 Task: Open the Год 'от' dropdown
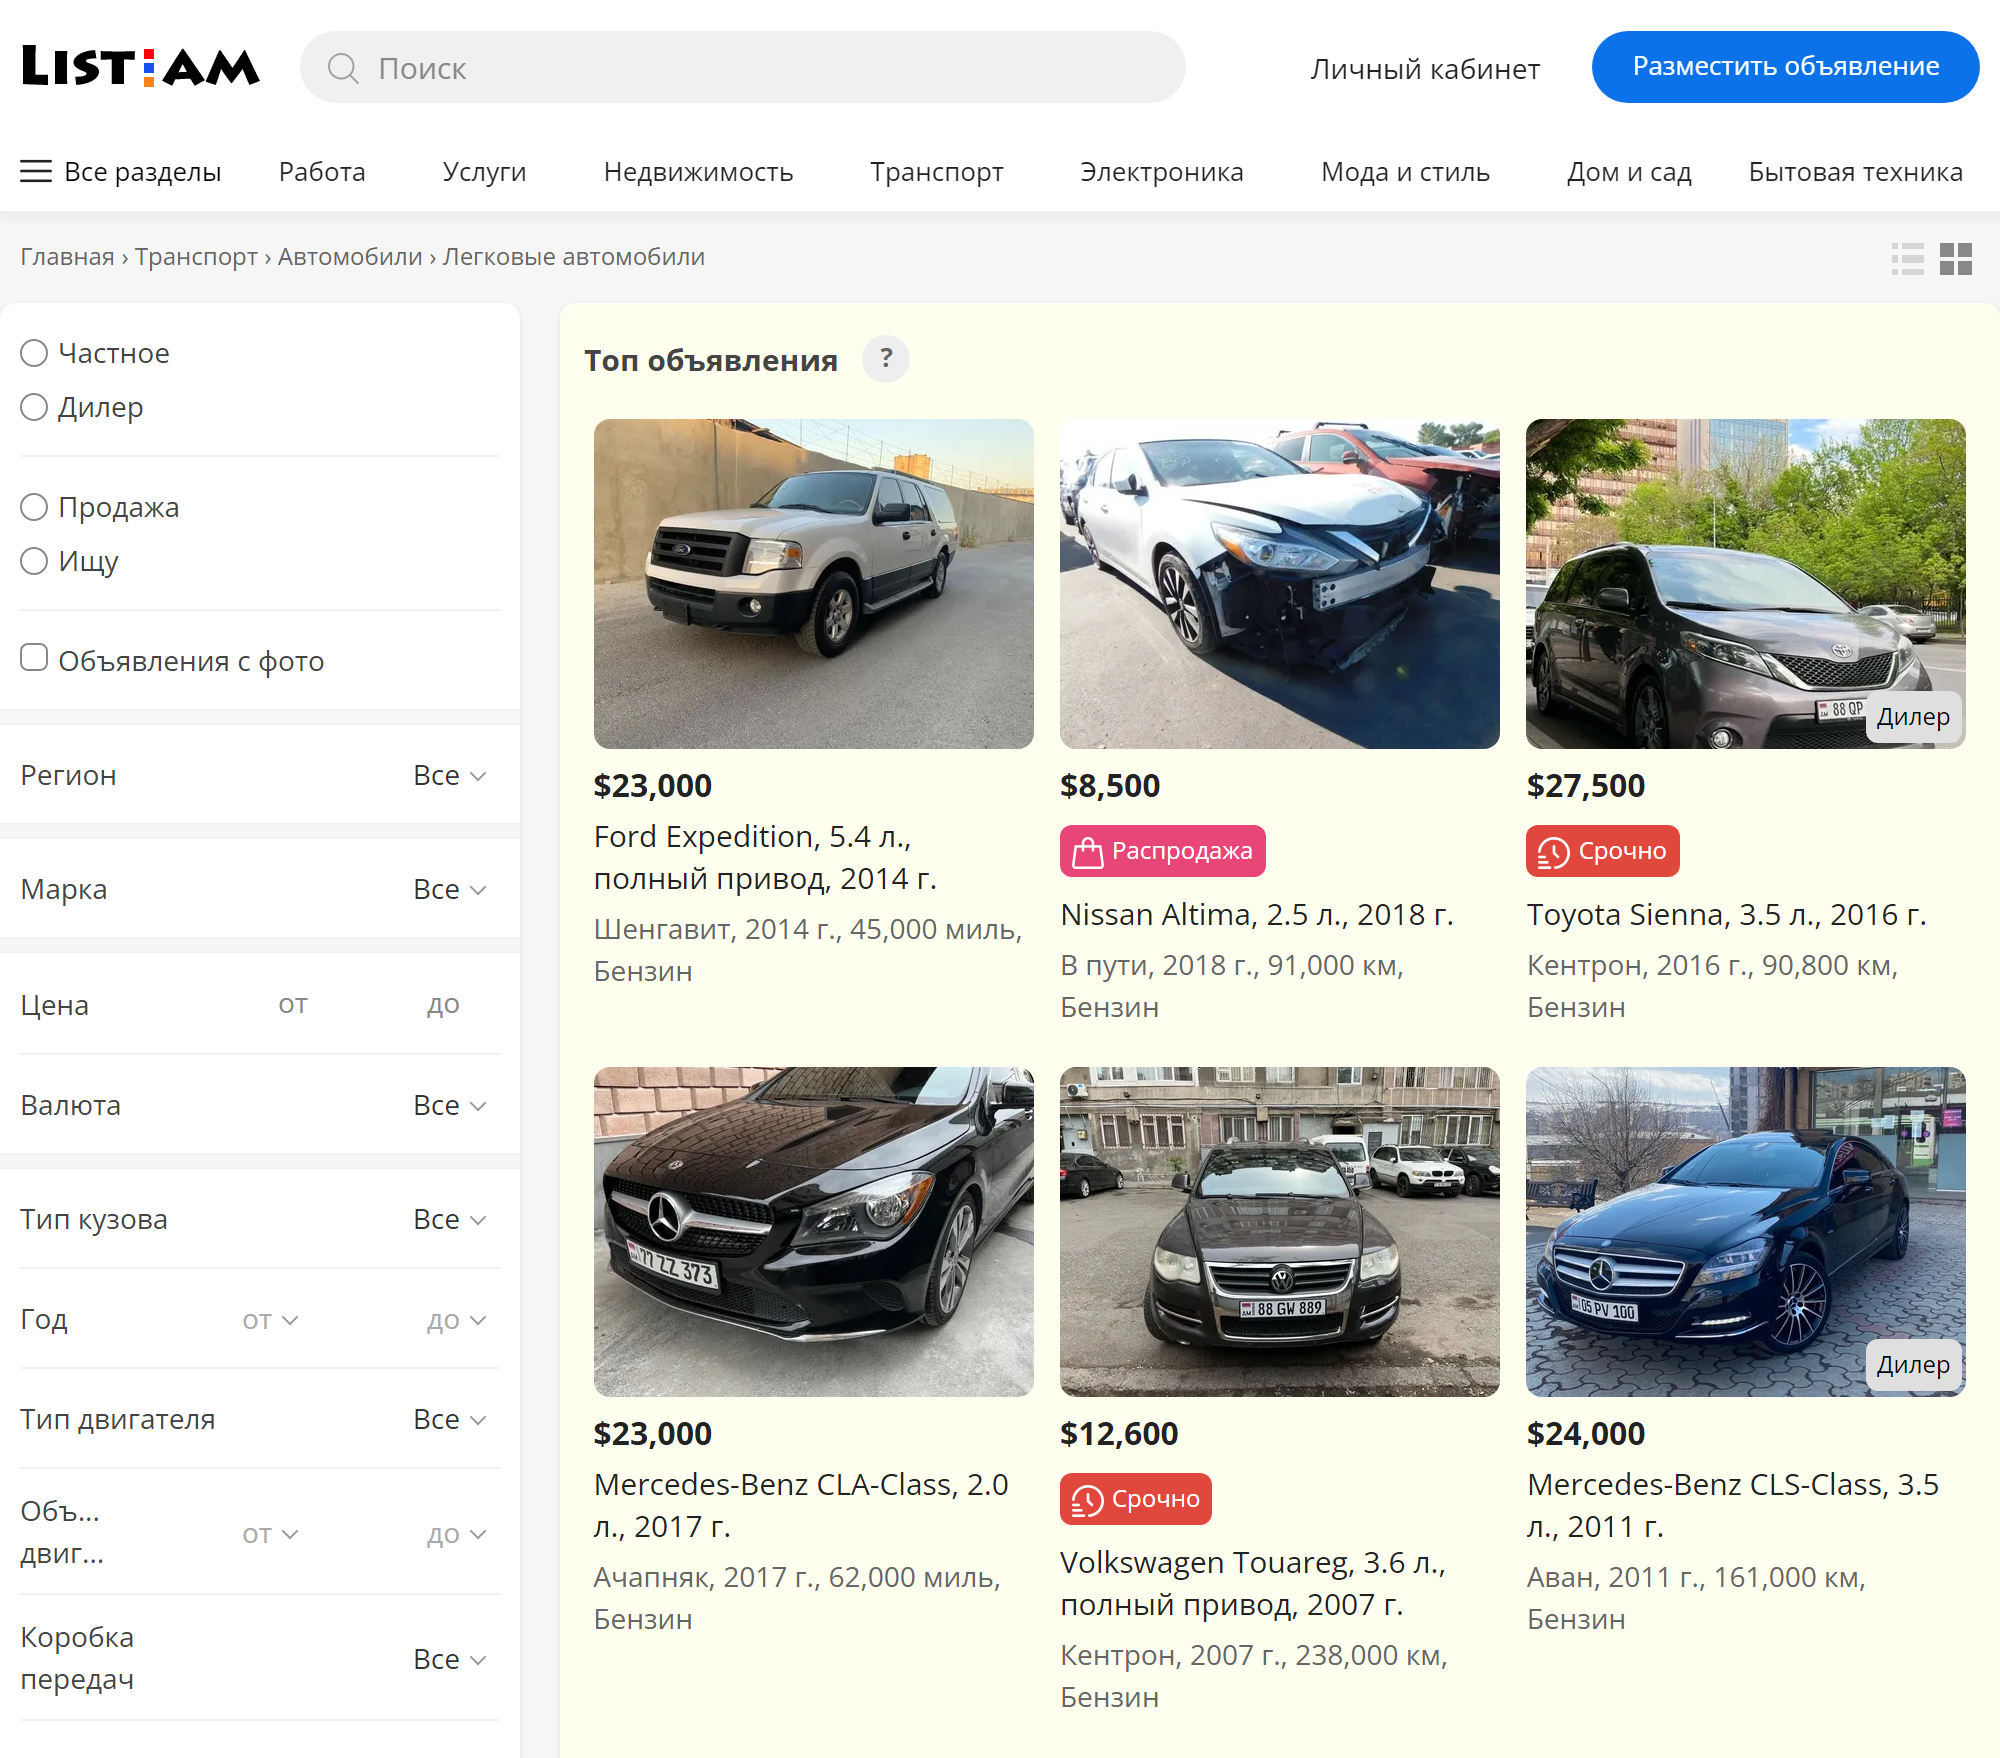270,1320
